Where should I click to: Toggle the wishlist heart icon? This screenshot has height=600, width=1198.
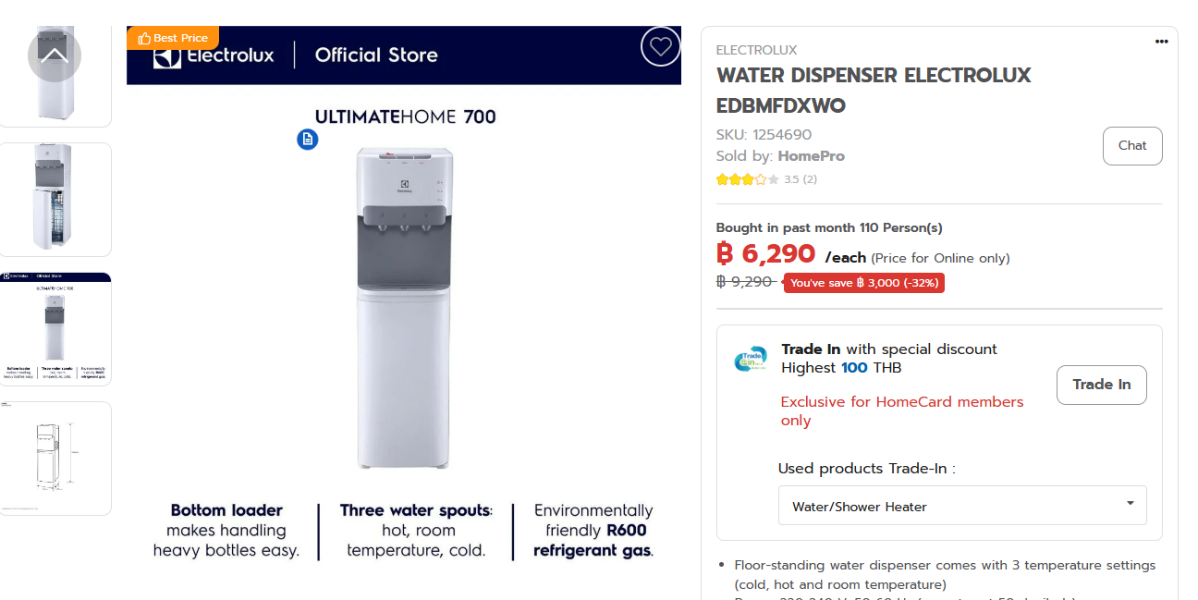pos(659,47)
